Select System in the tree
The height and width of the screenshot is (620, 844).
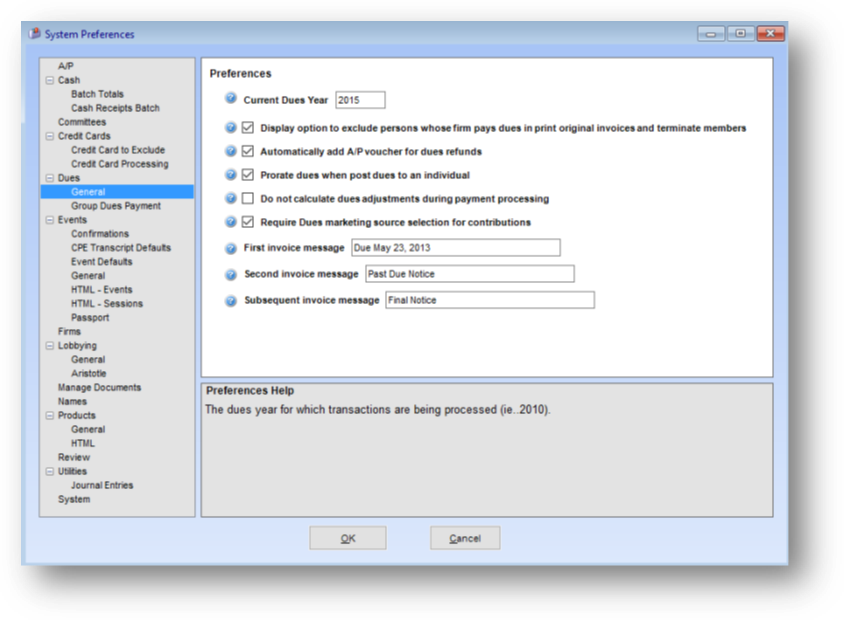tap(74, 500)
